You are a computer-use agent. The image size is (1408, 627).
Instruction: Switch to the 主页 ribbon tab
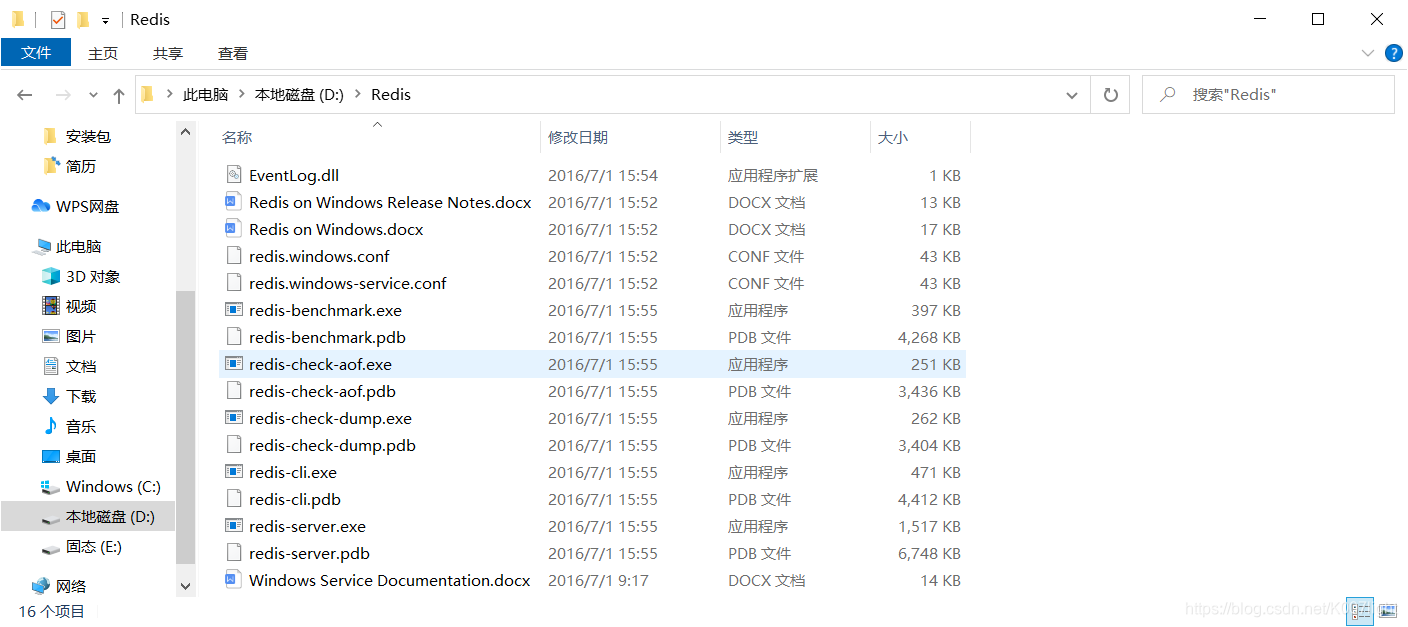[x=103, y=53]
